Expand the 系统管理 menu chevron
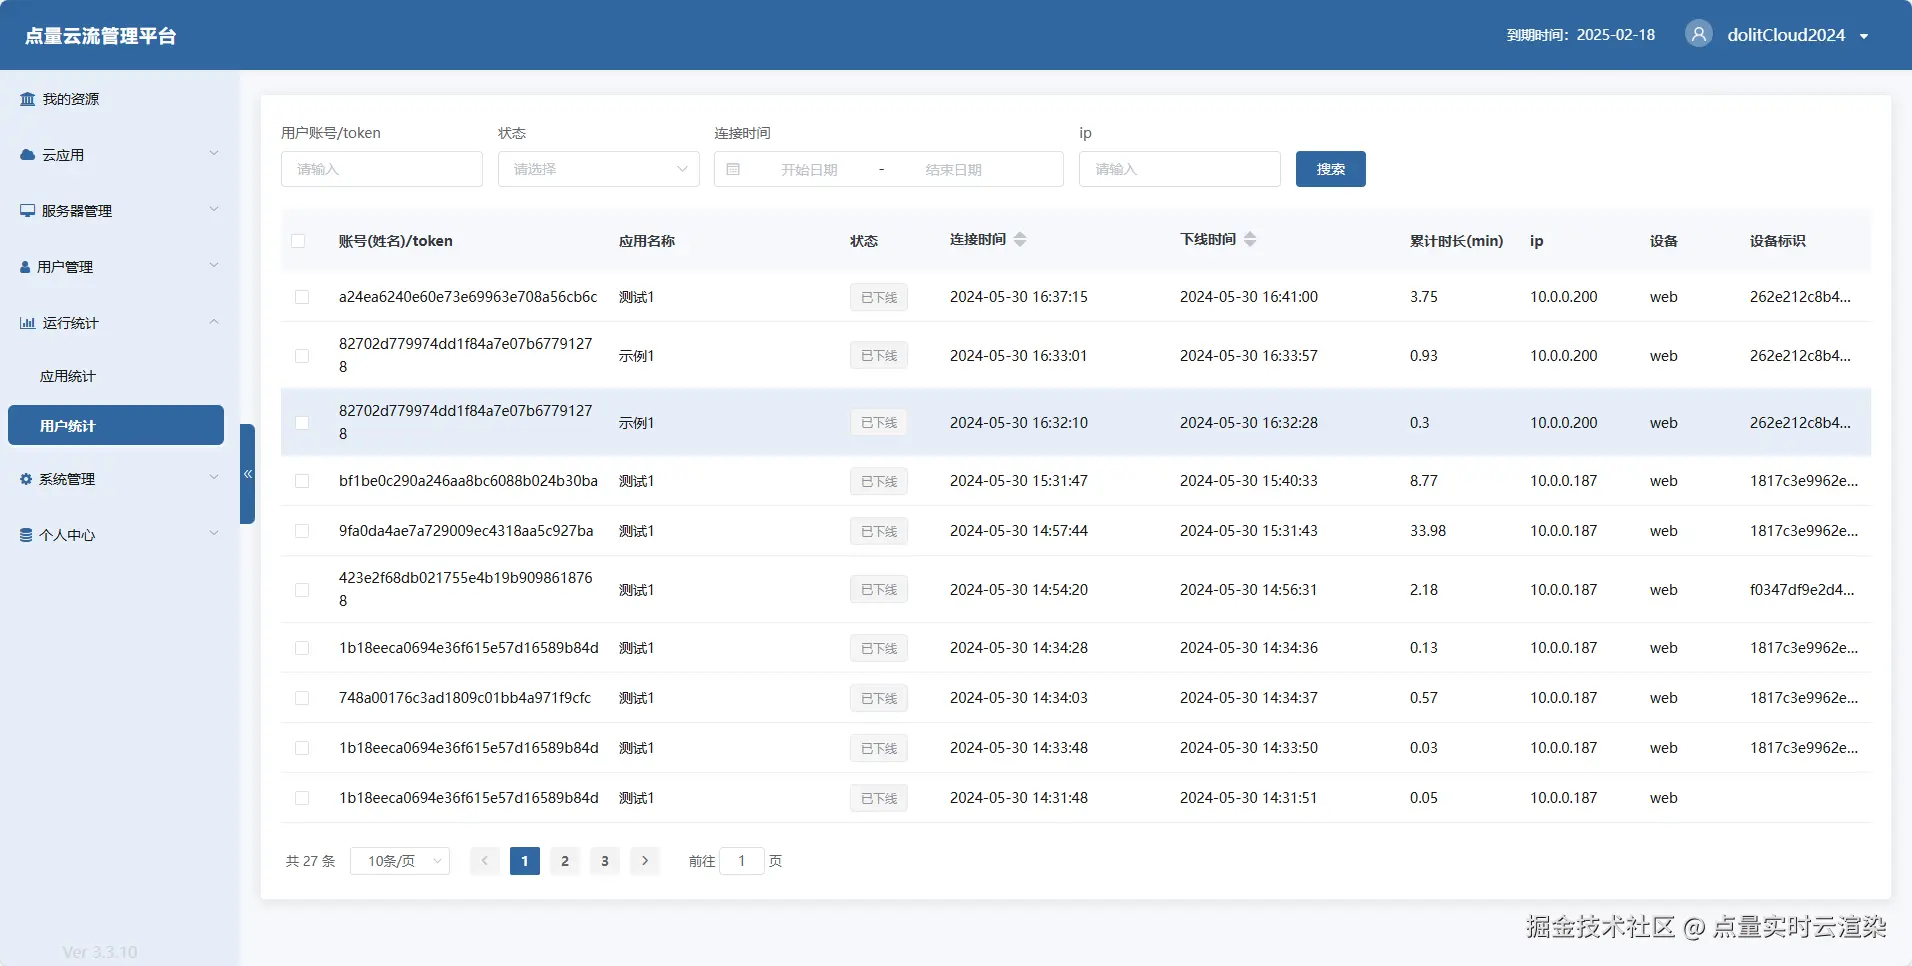The height and width of the screenshot is (966, 1912). click(x=213, y=477)
